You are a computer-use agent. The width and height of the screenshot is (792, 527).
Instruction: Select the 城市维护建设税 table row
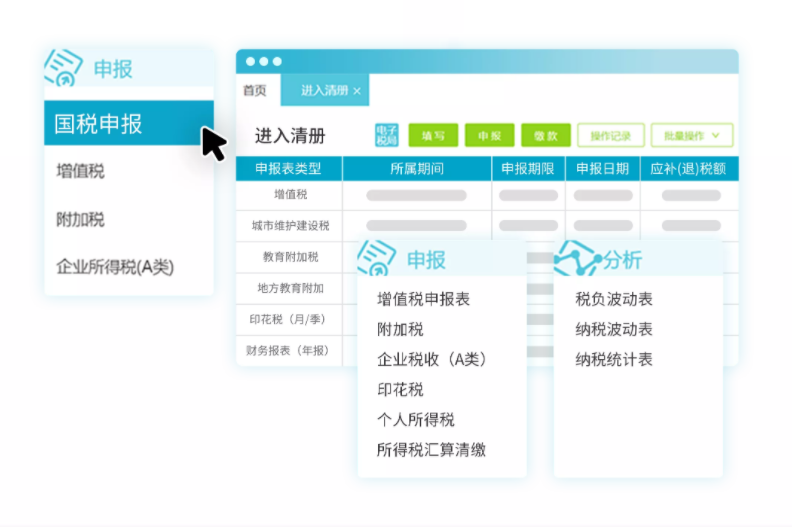pyautogui.click(x=487, y=225)
